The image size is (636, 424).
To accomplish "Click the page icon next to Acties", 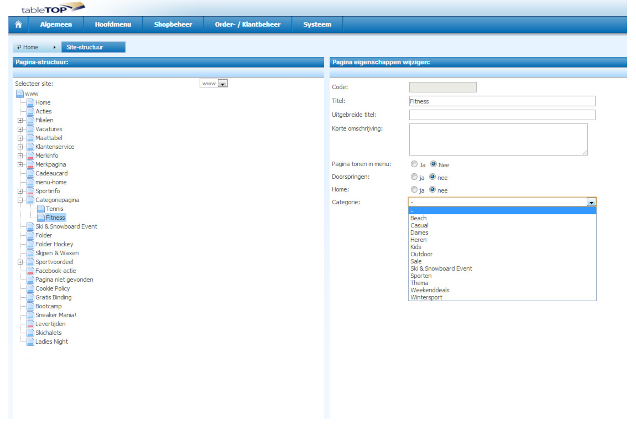I will (30, 111).
